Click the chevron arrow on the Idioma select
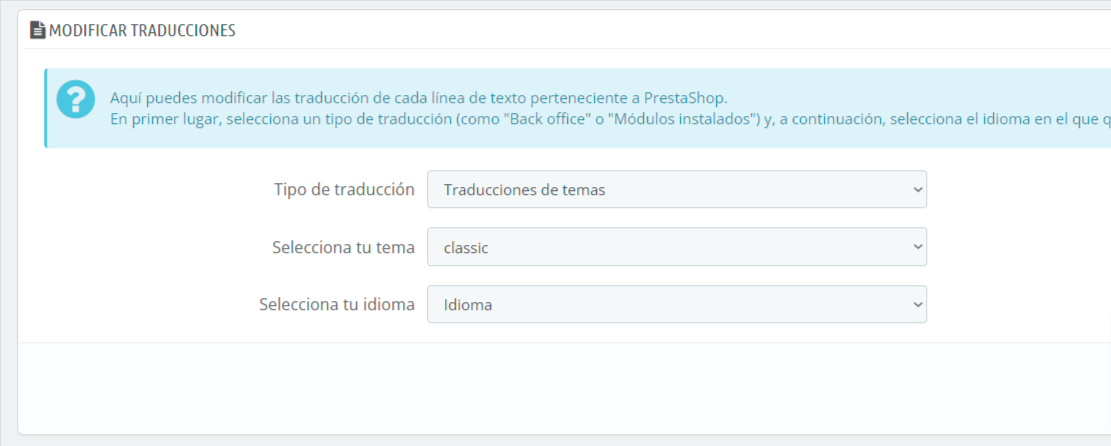This screenshot has height=446, width=1111. point(917,305)
